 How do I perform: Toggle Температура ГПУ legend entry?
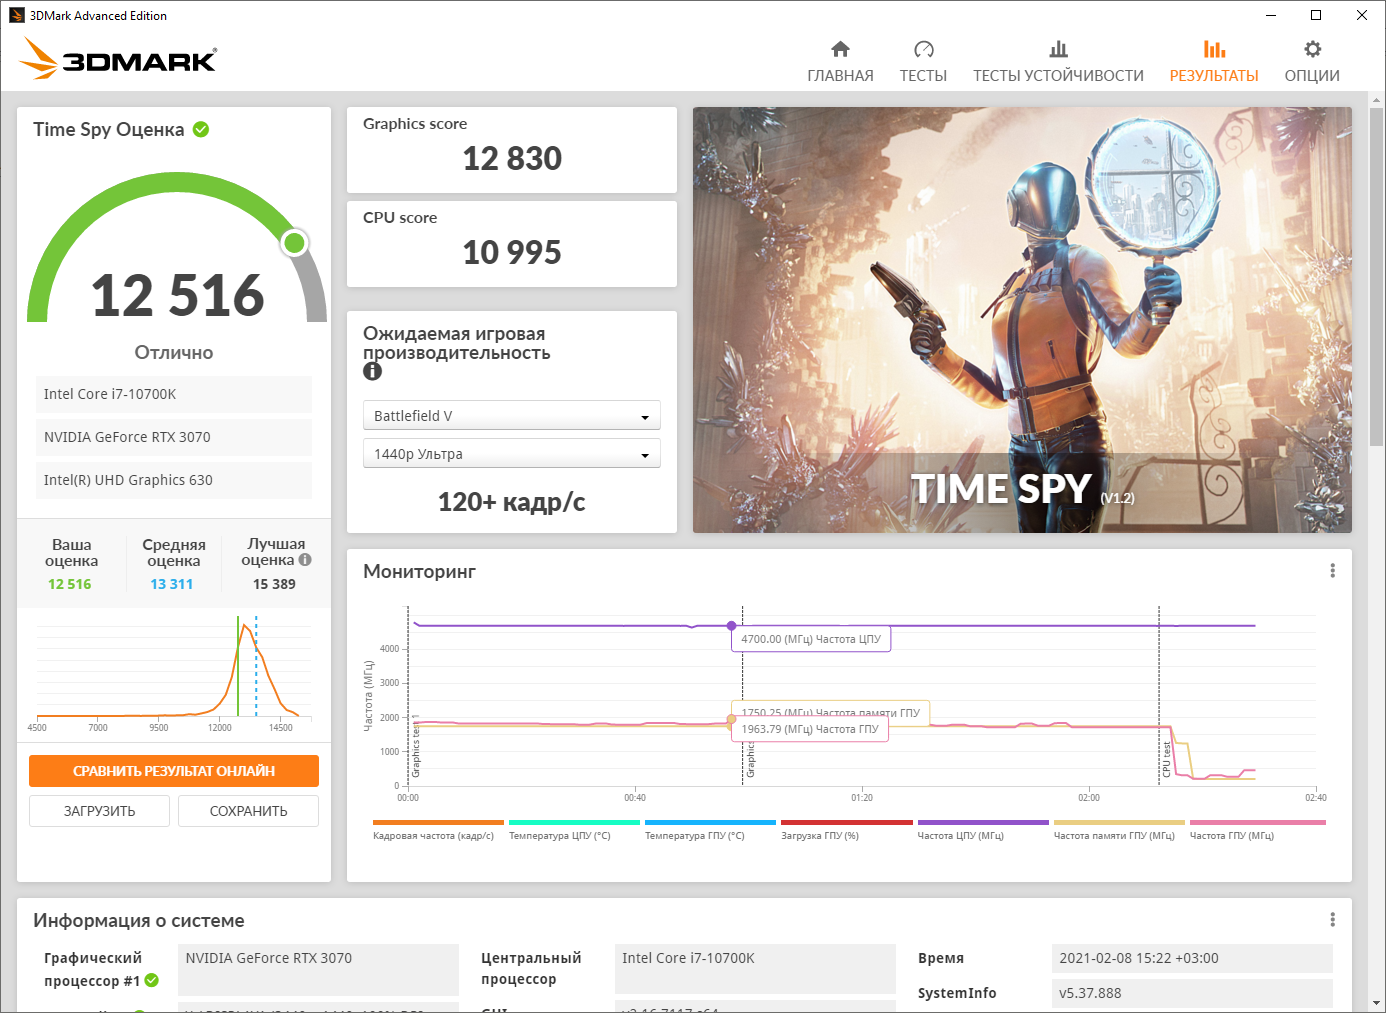[710, 830]
